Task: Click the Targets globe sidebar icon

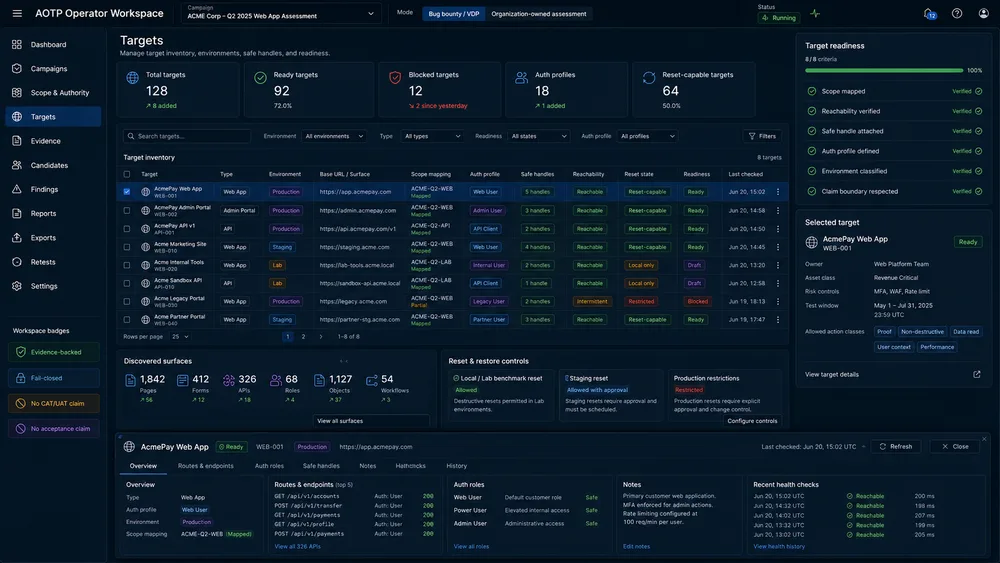Action: click(x=17, y=117)
